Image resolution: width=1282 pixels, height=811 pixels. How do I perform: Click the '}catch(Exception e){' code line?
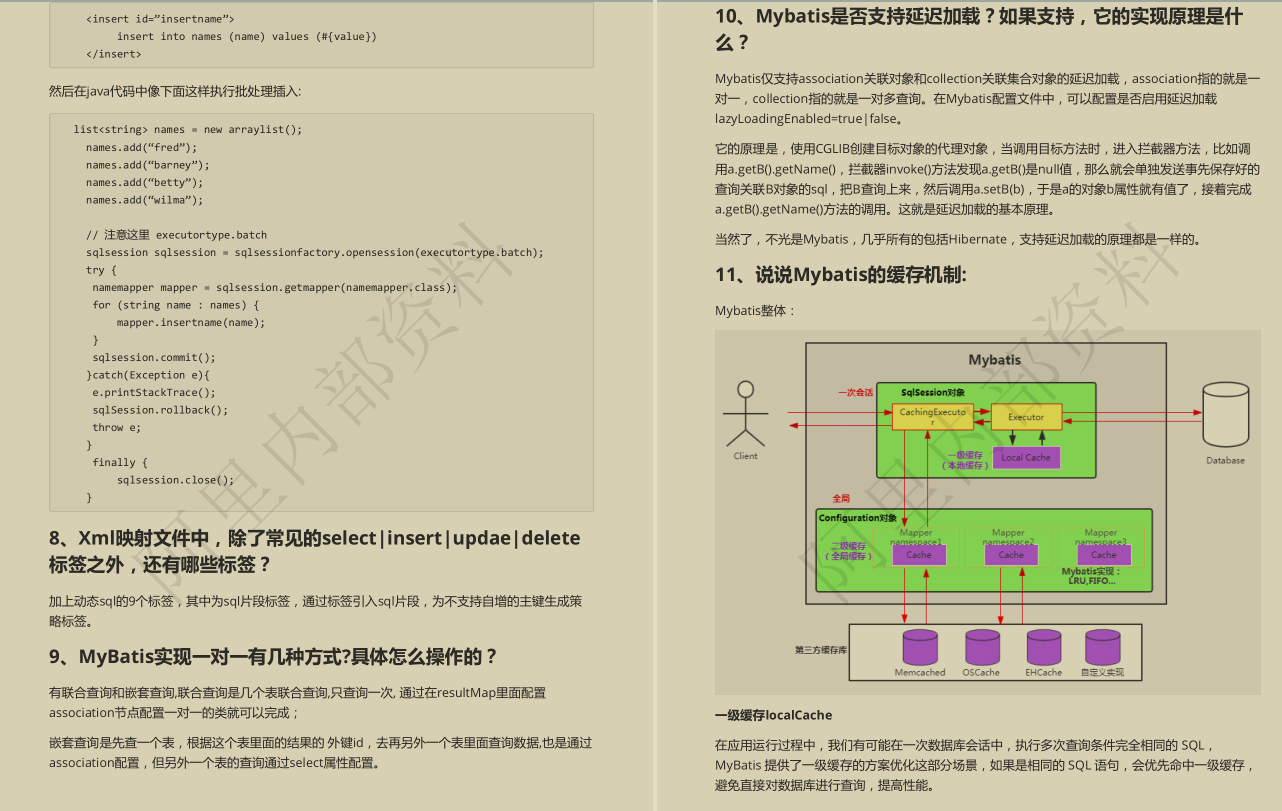148,375
